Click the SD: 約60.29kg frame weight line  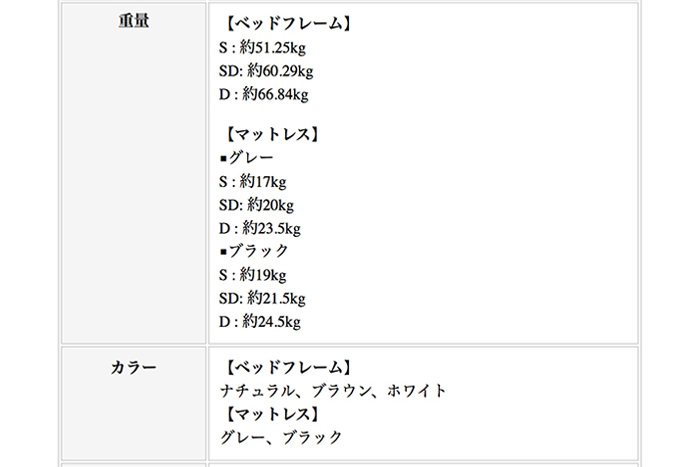(266, 71)
